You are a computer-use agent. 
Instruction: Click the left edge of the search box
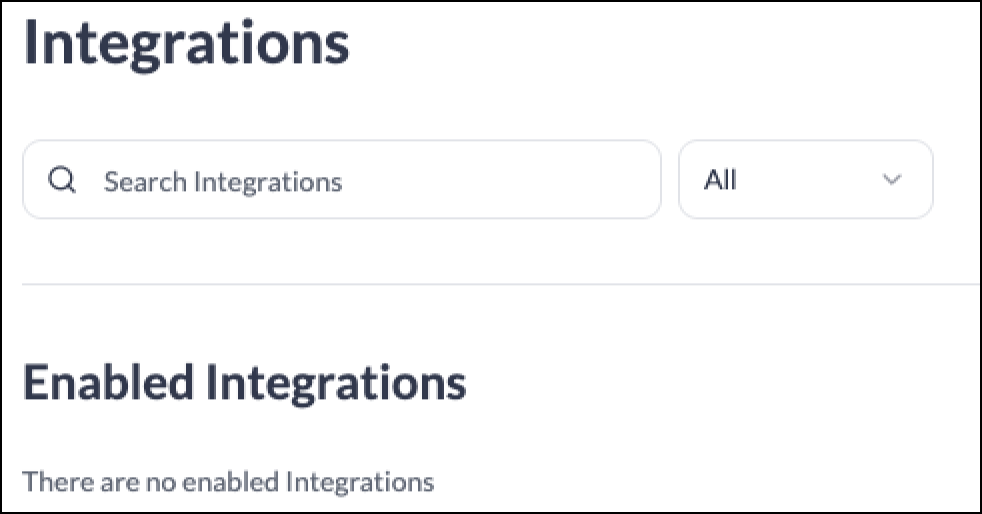(29, 180)
